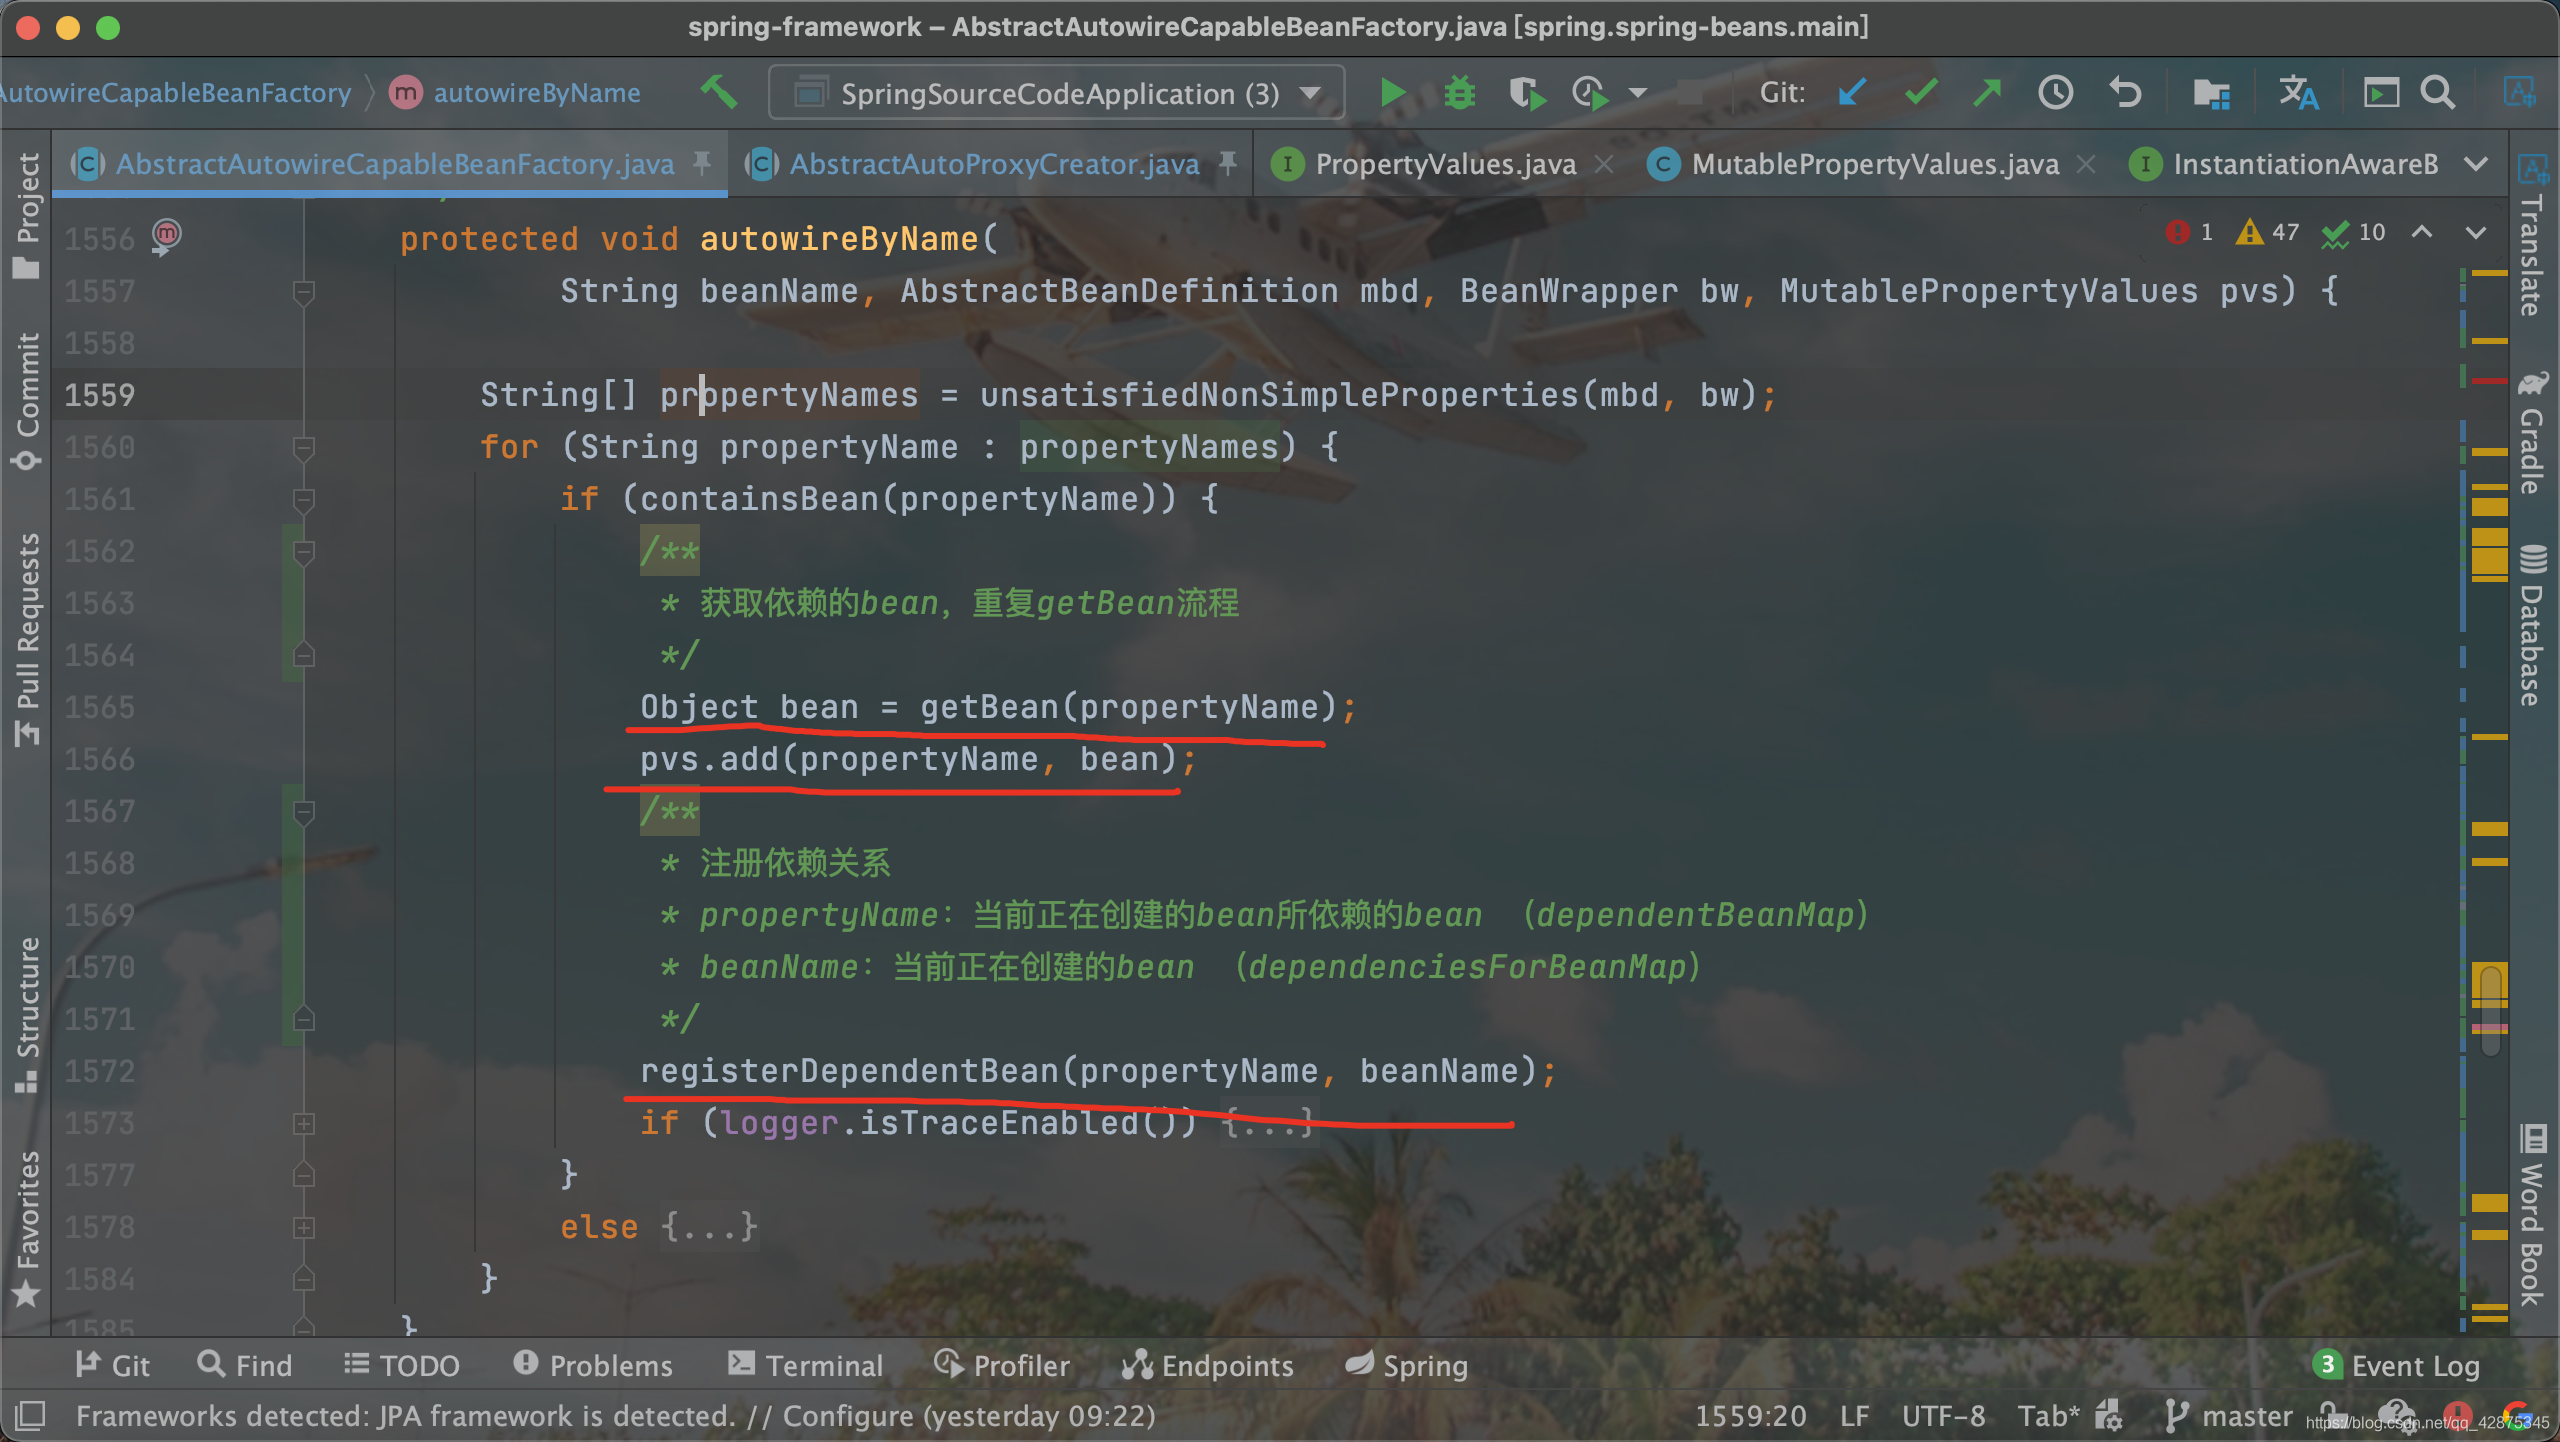Click Git update project arrow

click(1852, 93)
